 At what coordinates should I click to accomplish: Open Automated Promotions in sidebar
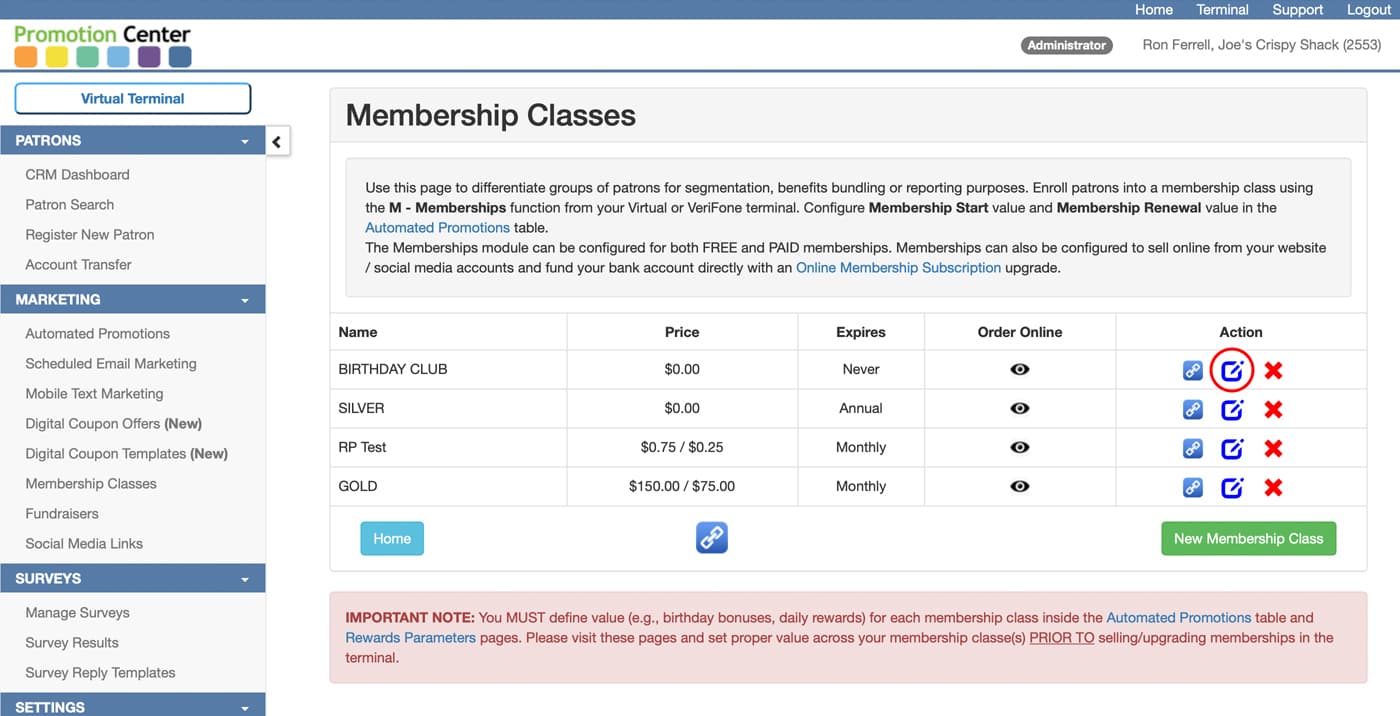pyautogui.click(x=97, y=333)
